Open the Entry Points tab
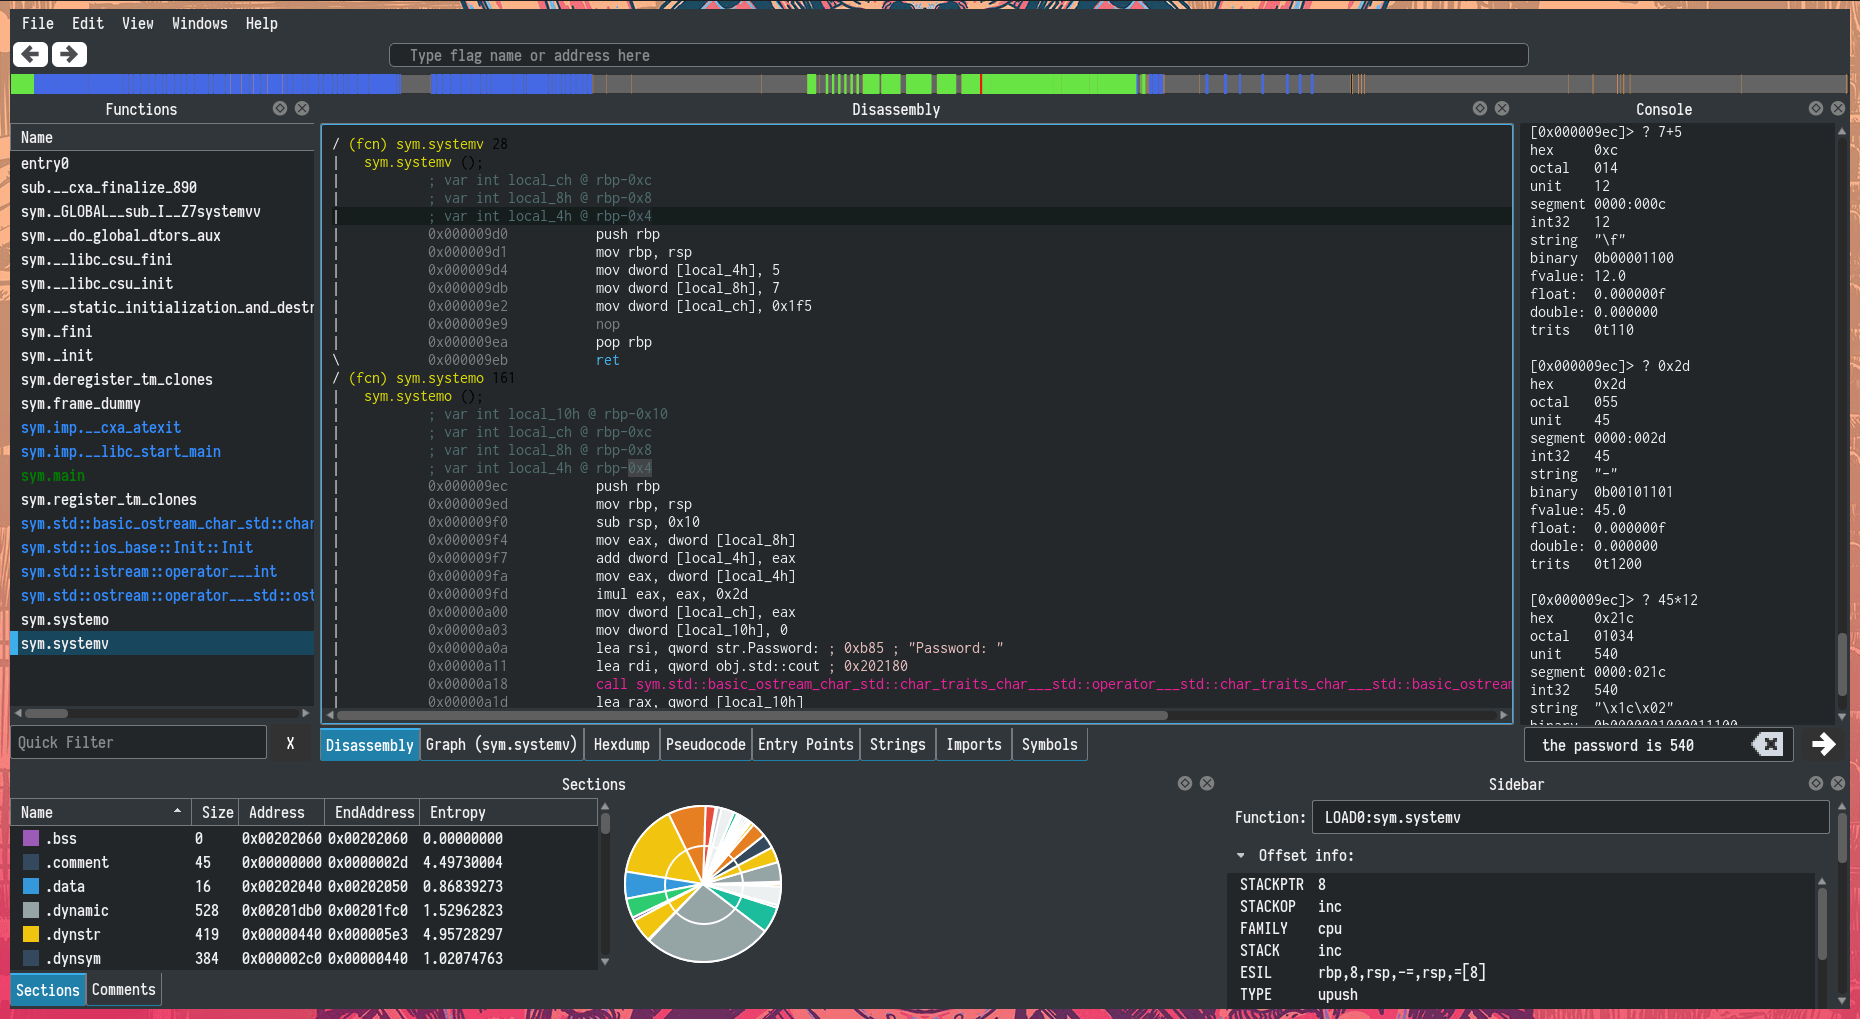The height and width of the screenshot is (1019, 1860). pyautogui.click(x=806, y=744)
